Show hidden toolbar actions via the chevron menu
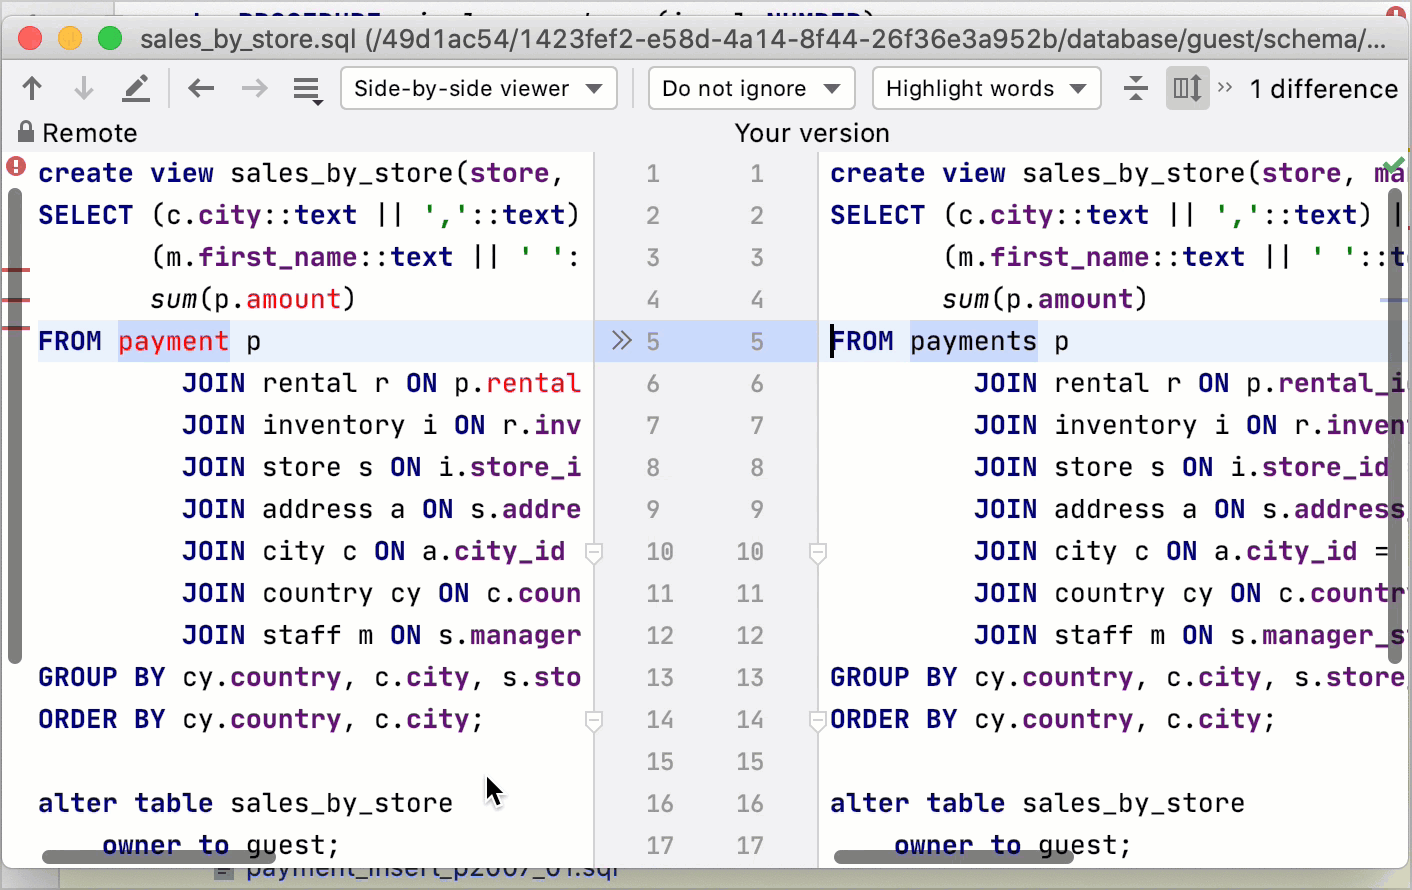This screenshot has width=1412, height=890. [x=1224, y=88]
